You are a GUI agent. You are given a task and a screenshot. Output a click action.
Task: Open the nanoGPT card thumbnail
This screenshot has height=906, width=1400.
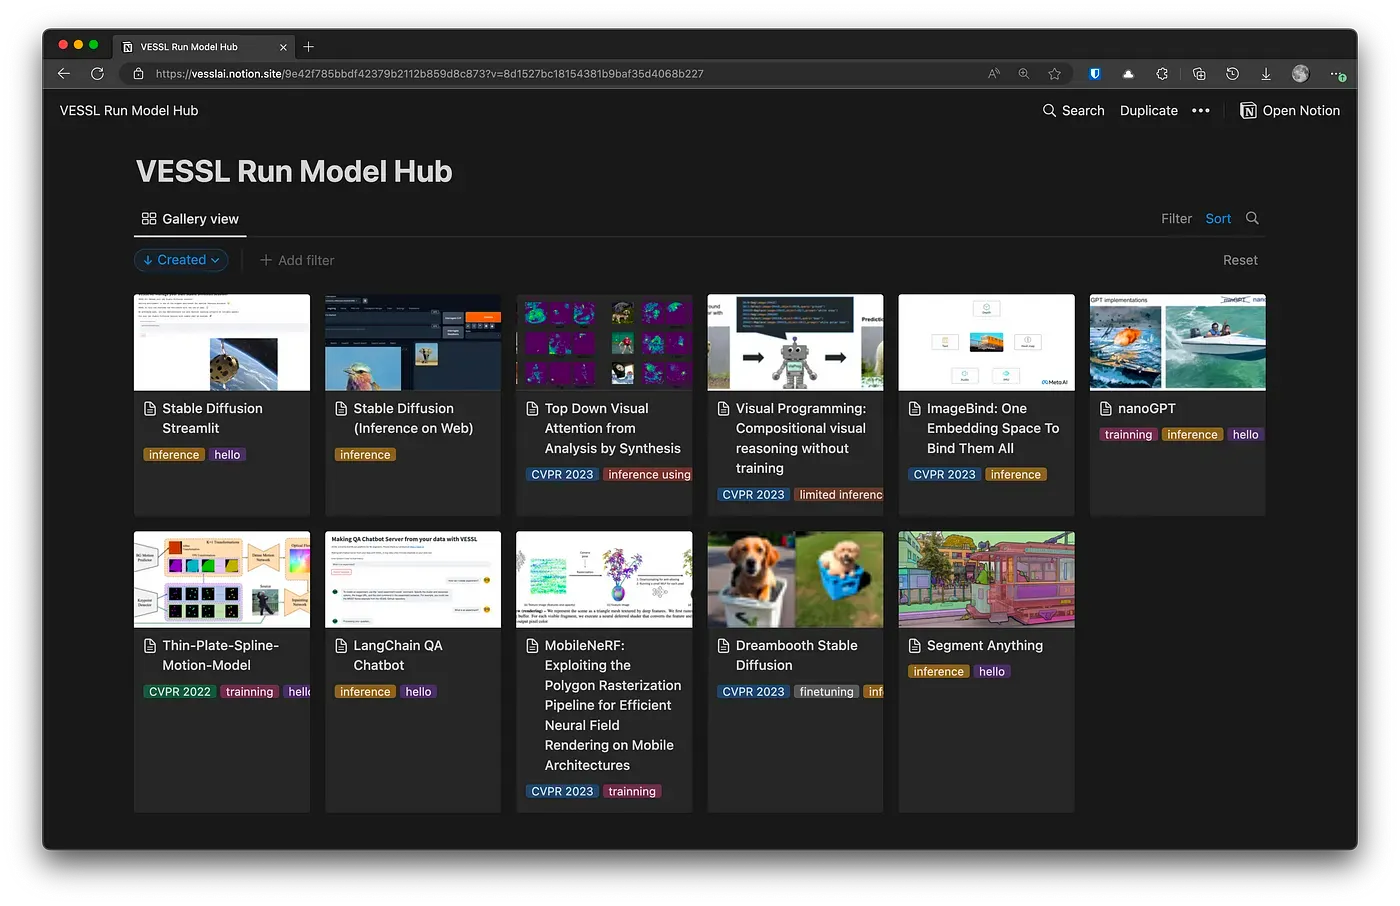(1177, 342)
